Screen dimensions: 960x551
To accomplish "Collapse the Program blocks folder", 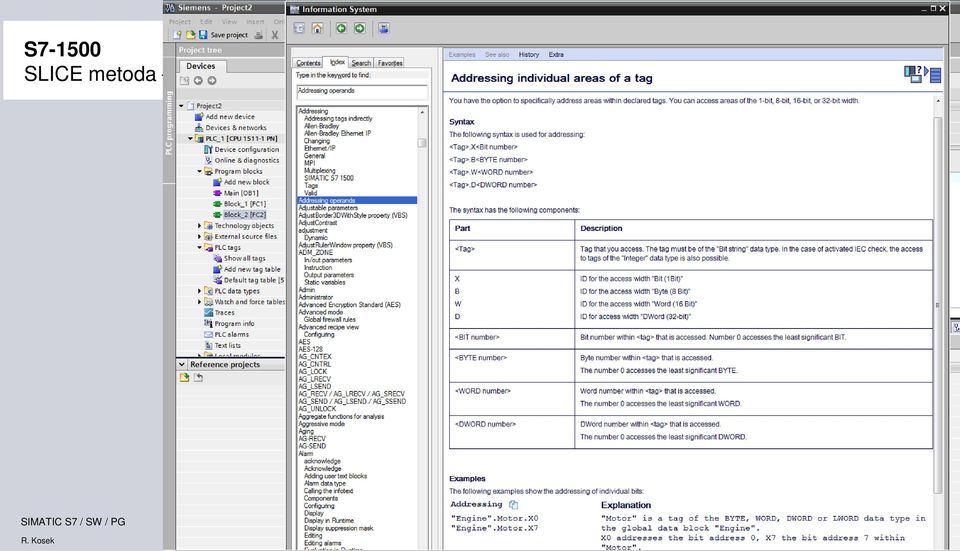I will tap(200, 171).
